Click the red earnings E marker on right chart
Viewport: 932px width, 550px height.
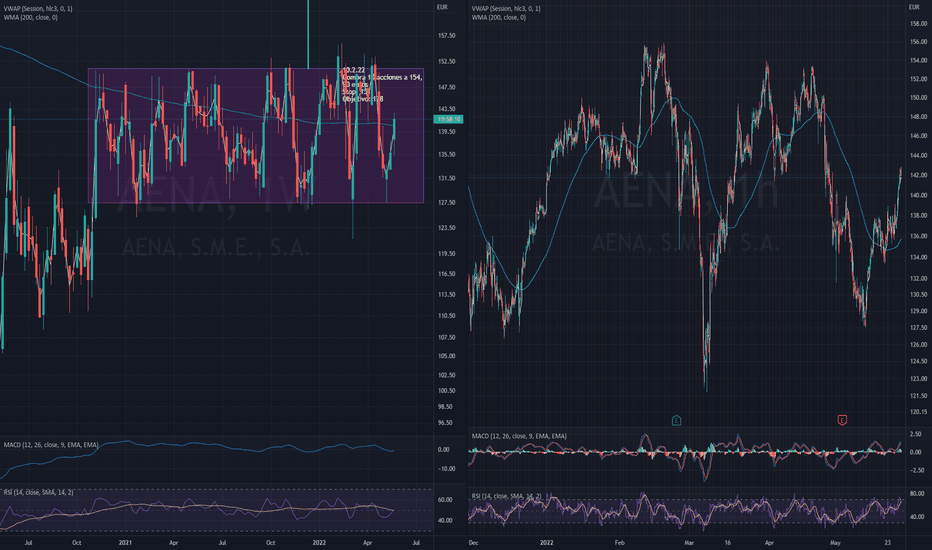tap(842, 420)
